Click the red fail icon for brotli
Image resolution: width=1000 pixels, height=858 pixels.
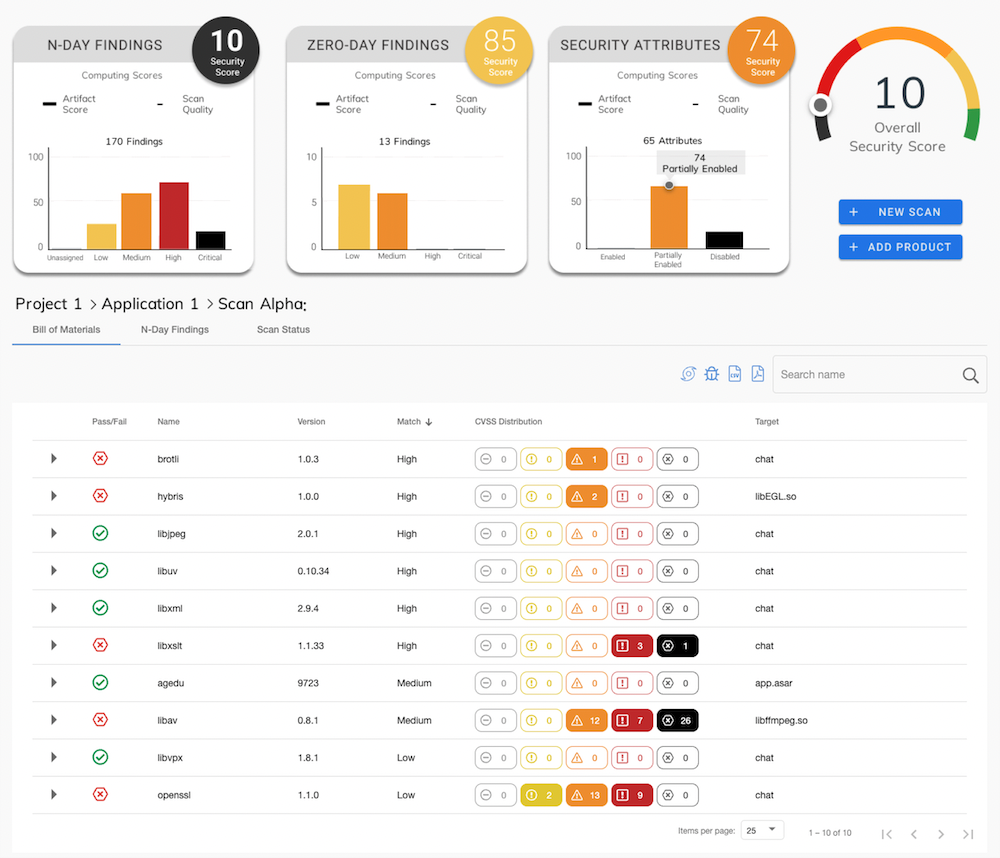pyautogui.click(x=100, y=459)
